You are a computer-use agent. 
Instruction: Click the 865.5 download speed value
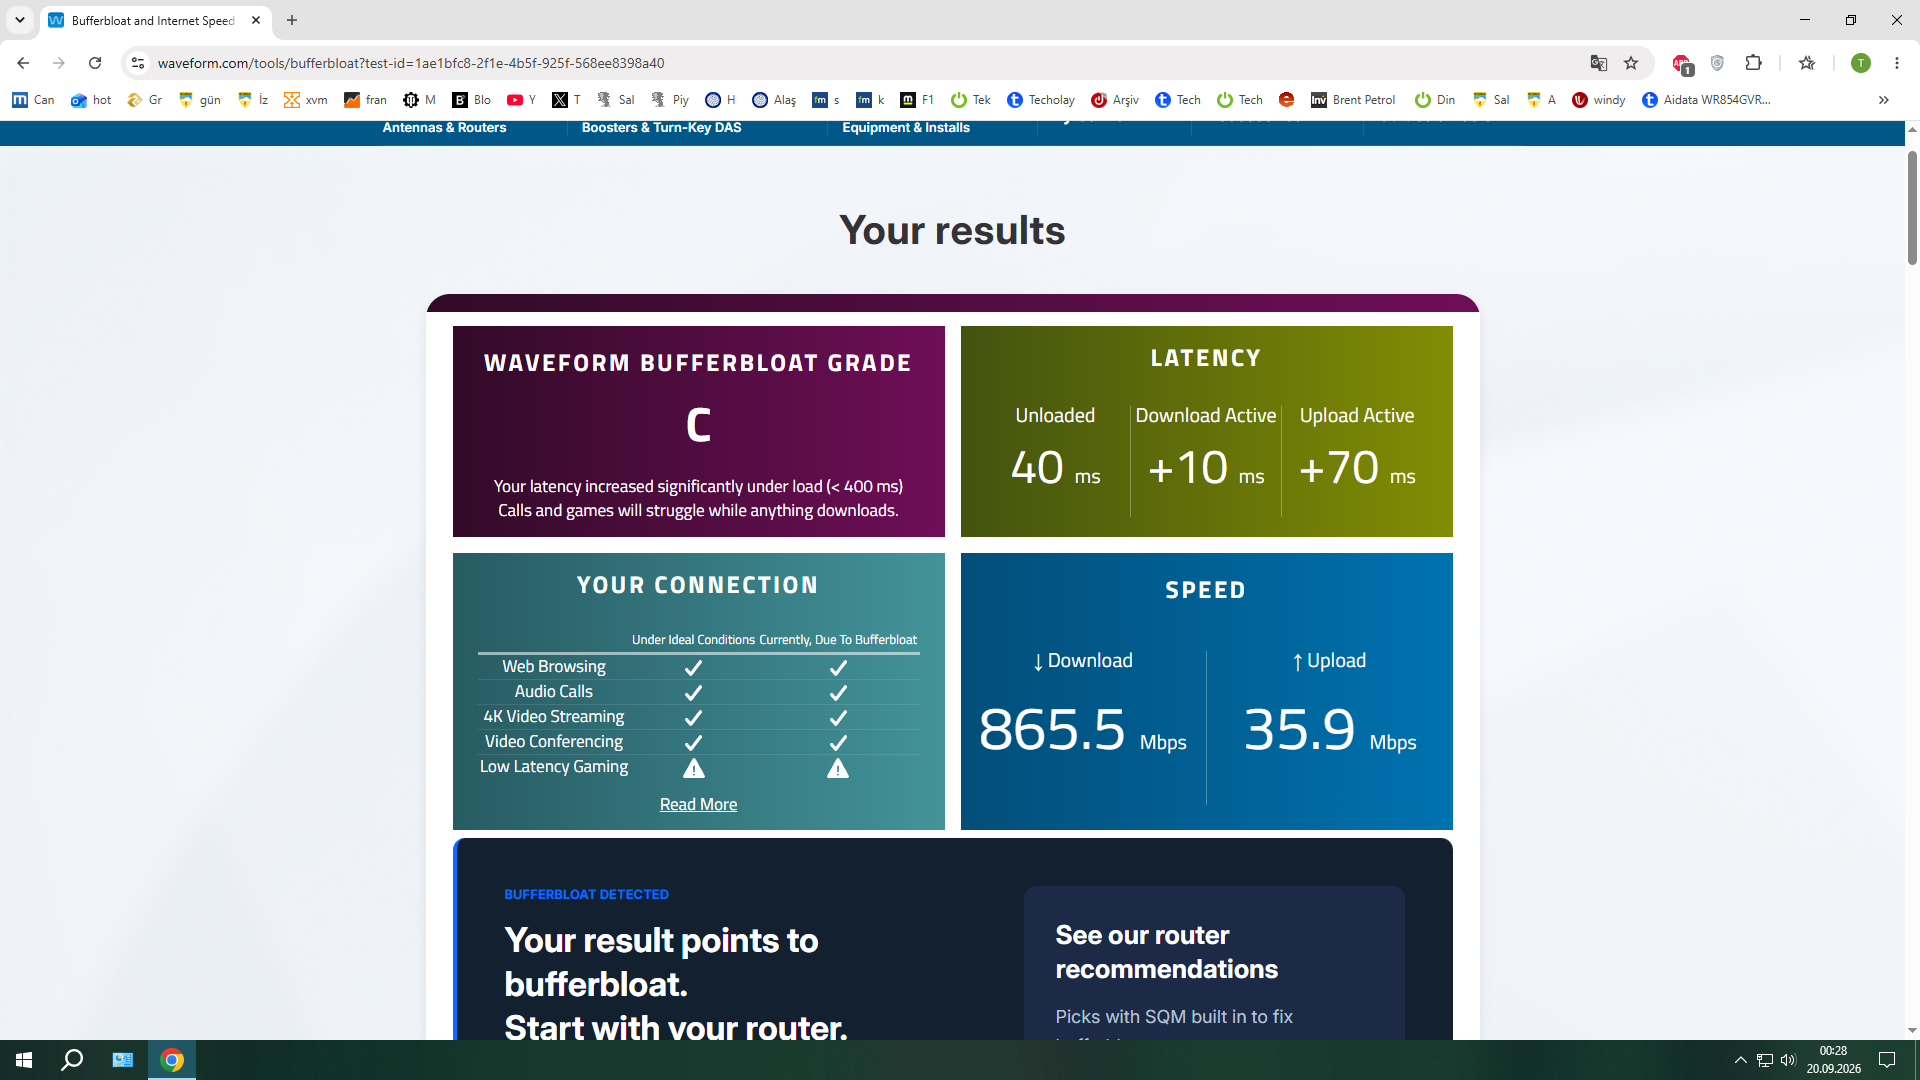point(1052,729)
